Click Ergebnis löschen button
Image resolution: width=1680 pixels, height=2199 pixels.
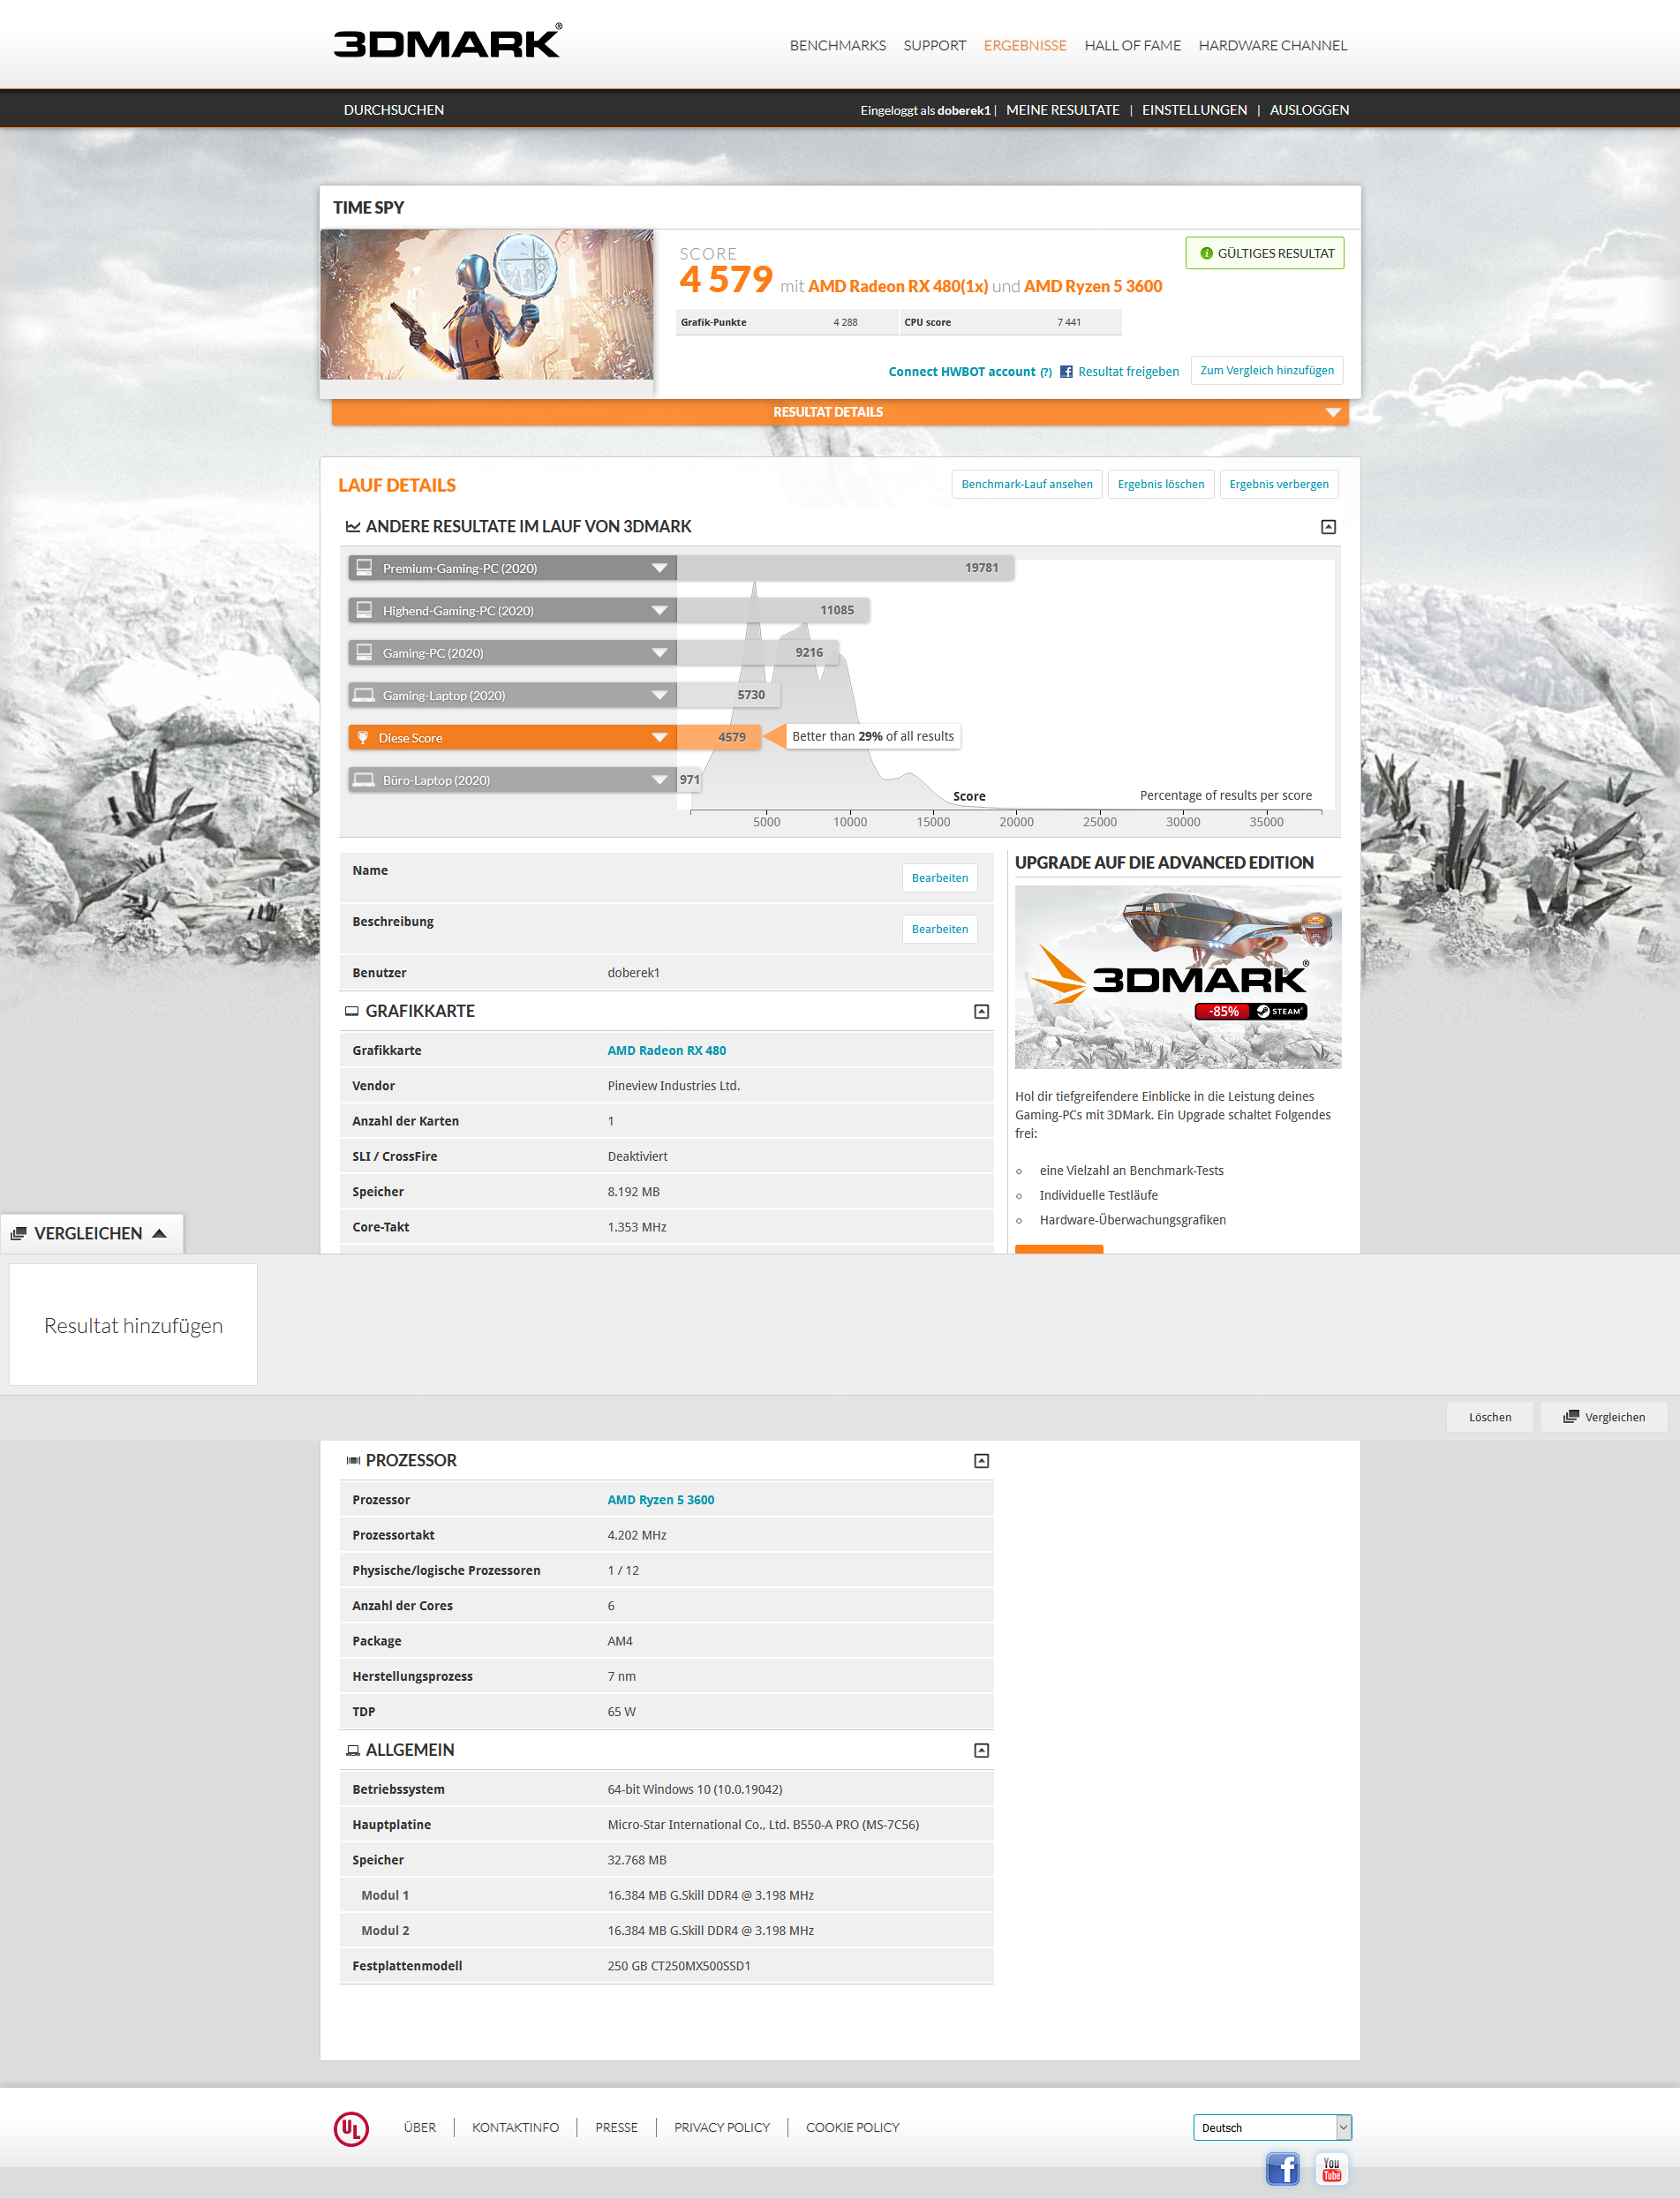[1161, 484]
